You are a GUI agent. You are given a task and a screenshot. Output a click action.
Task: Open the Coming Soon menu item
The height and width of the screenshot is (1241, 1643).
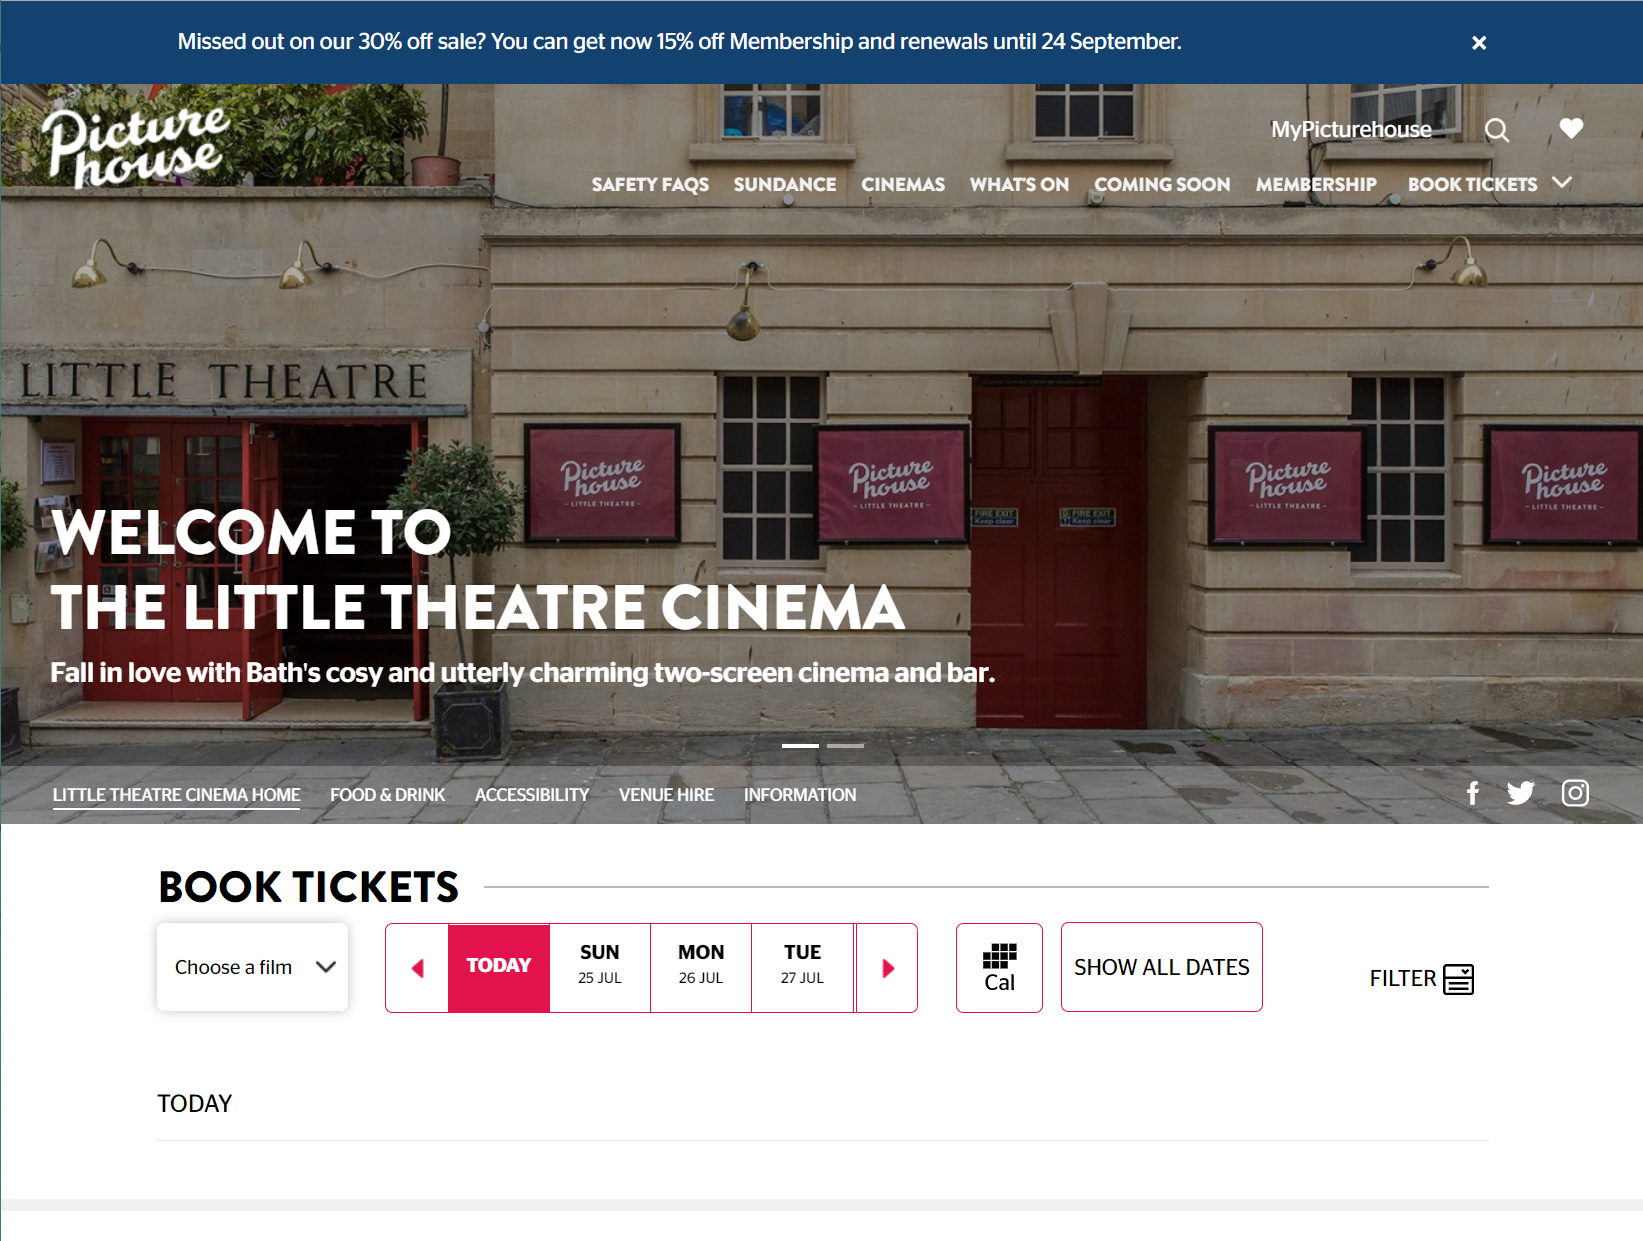point(1162,184)
